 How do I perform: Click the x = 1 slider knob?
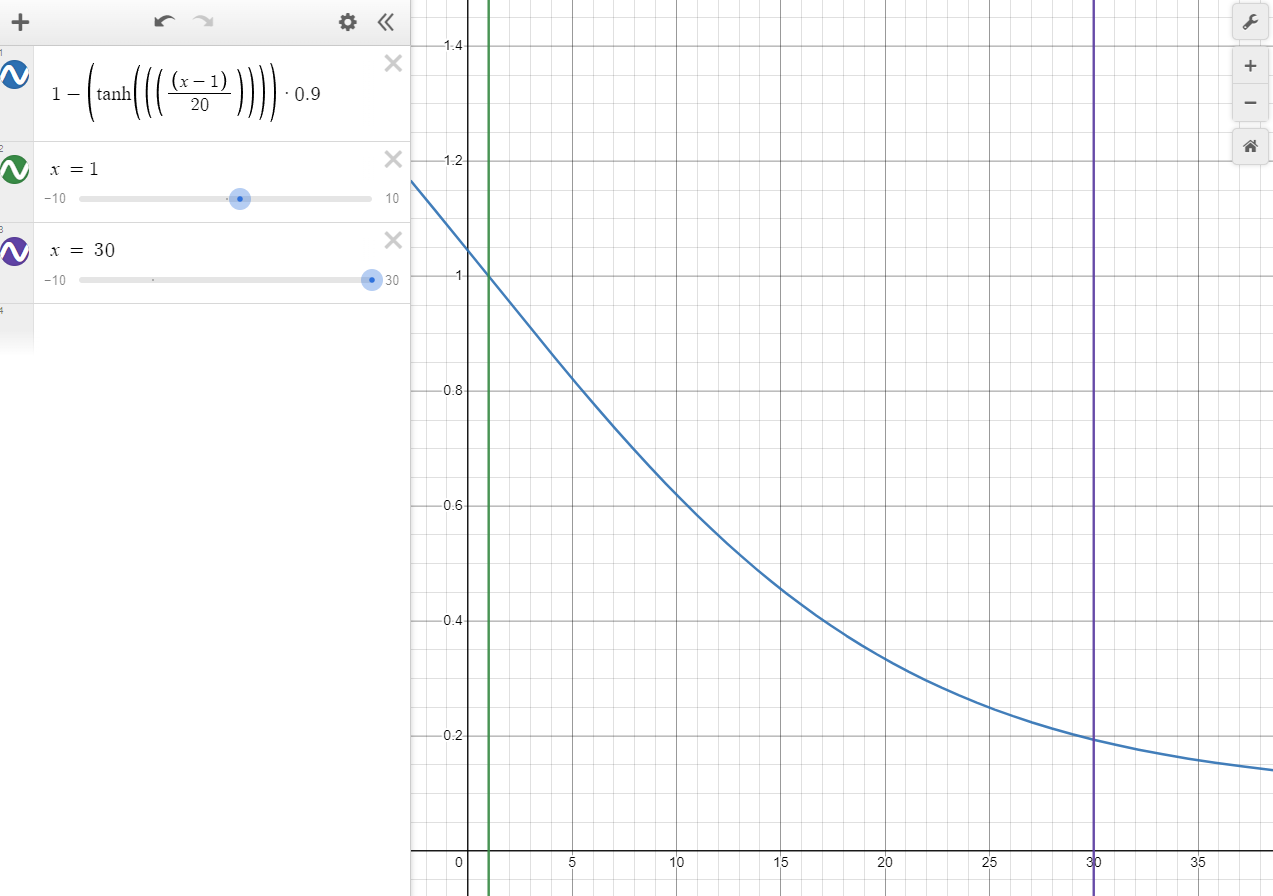coord(240,199)
